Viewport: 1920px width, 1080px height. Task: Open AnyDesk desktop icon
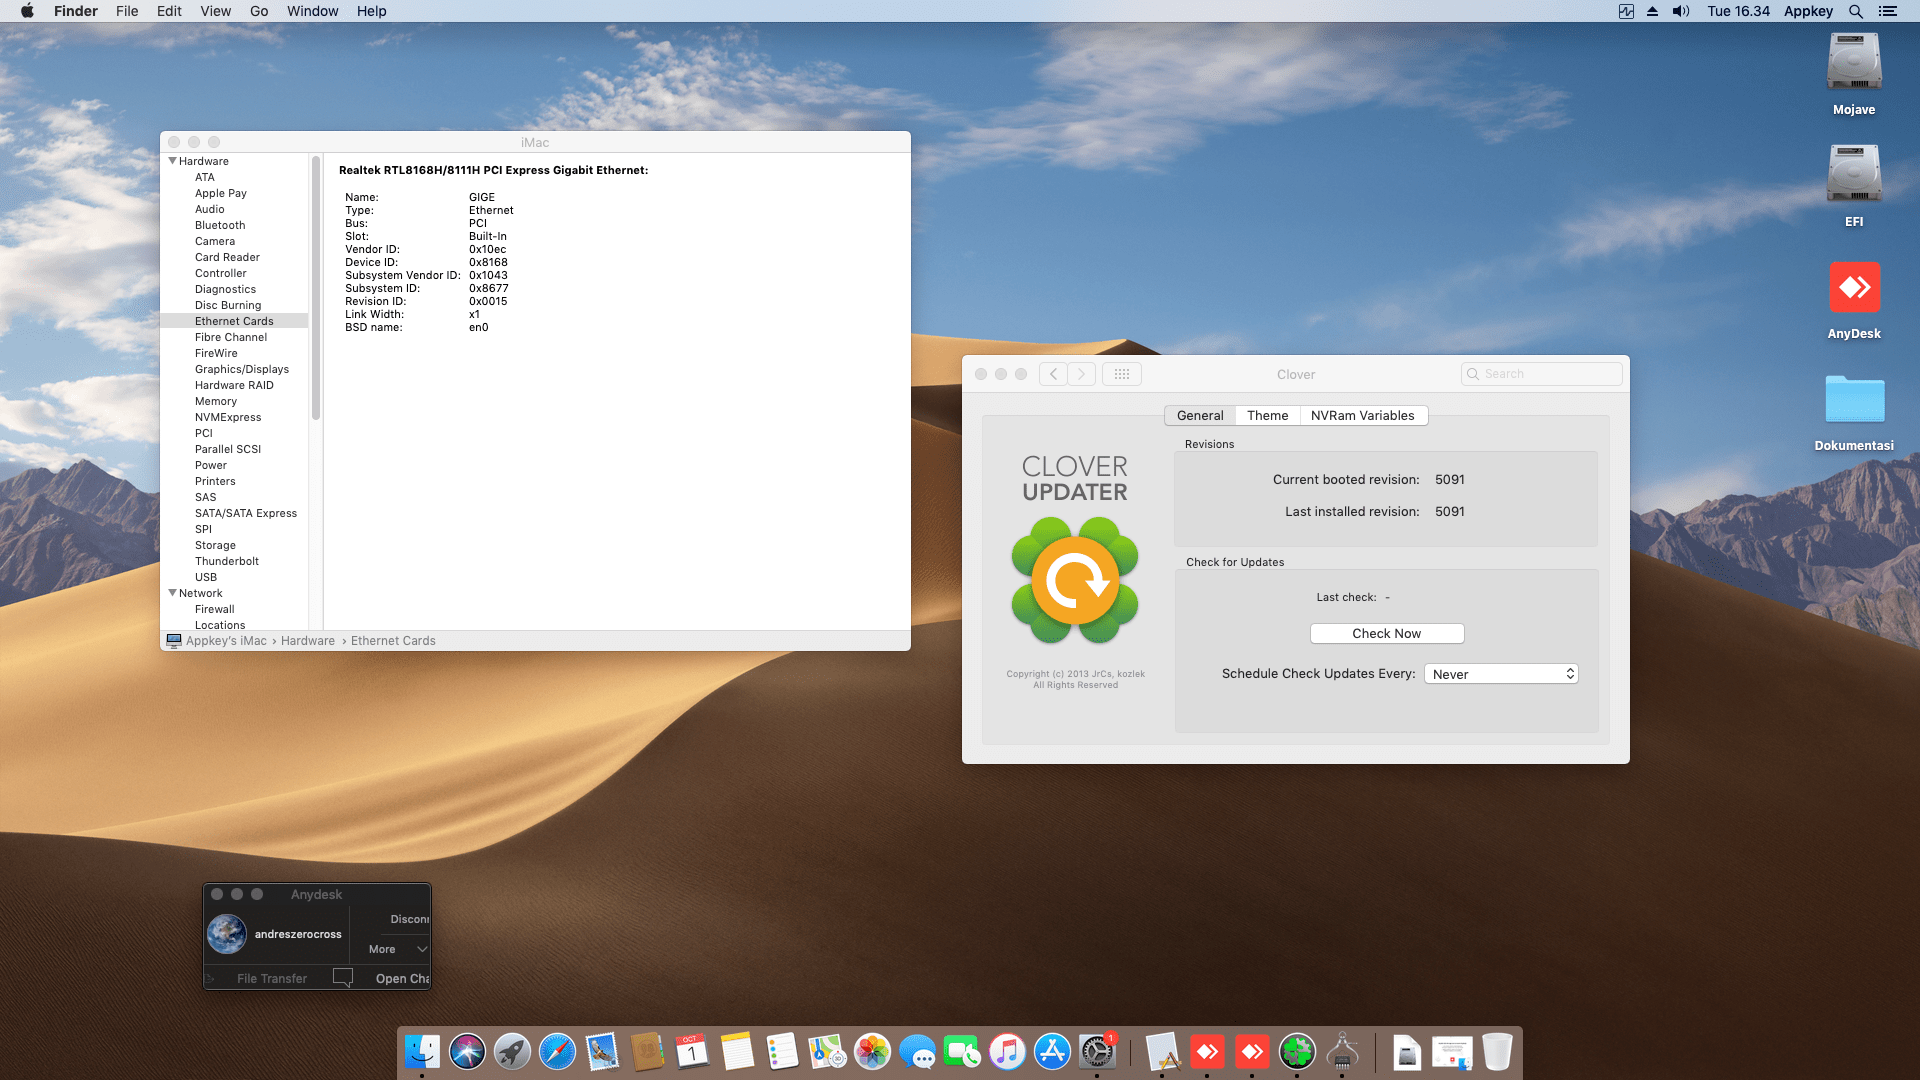1854,289
